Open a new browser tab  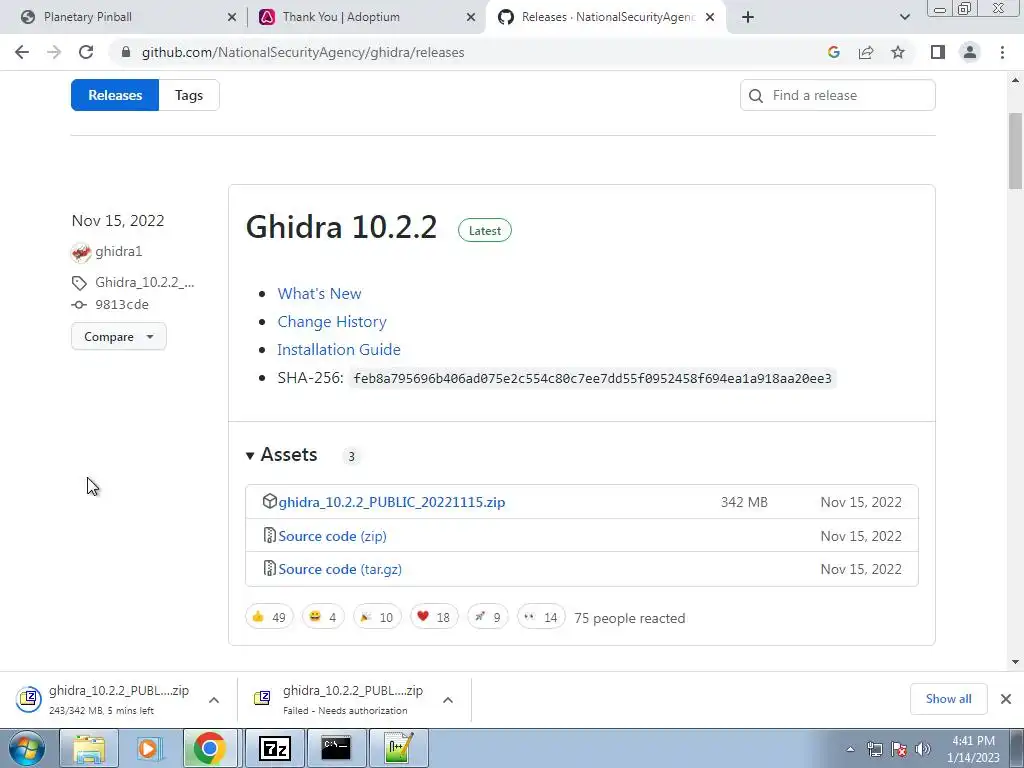pyautogui.click(x=748, y=17)
